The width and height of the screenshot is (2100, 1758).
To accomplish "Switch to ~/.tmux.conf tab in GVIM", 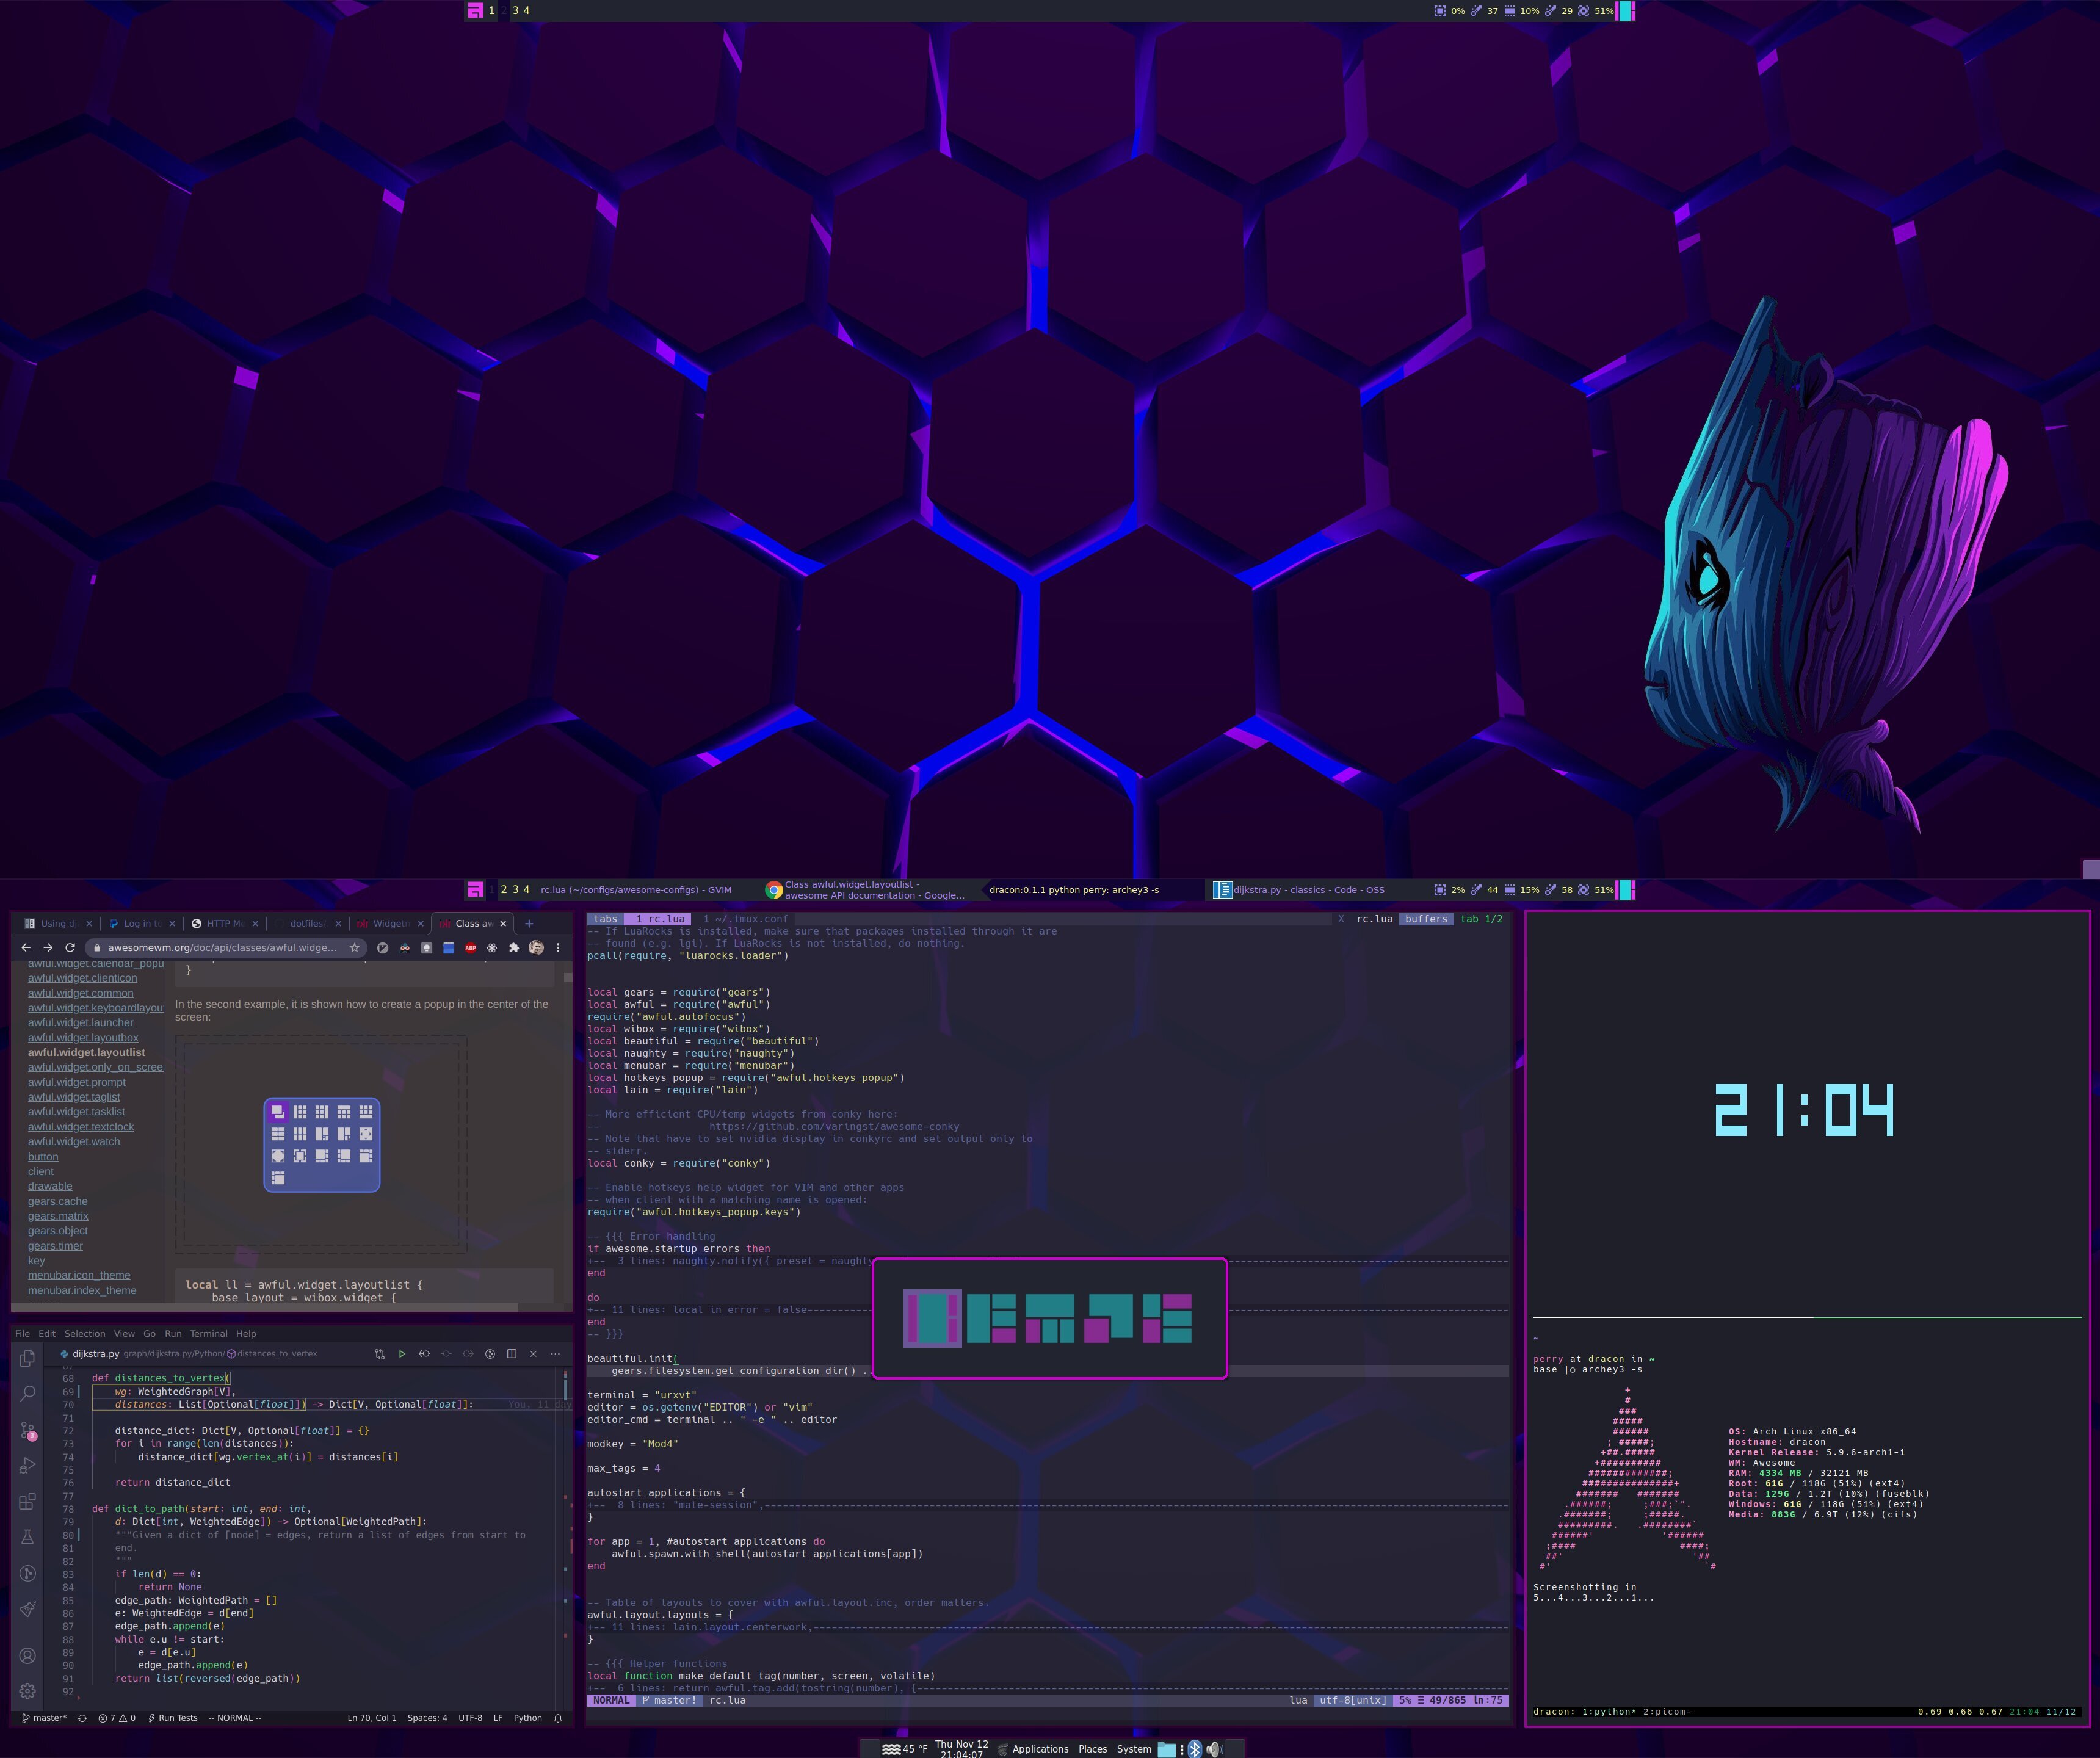I will (745, 919).
